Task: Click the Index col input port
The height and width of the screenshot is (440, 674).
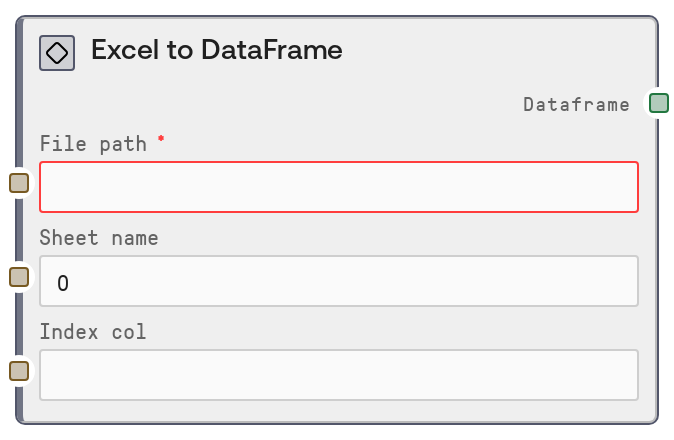Action: [x=19, y=371]
